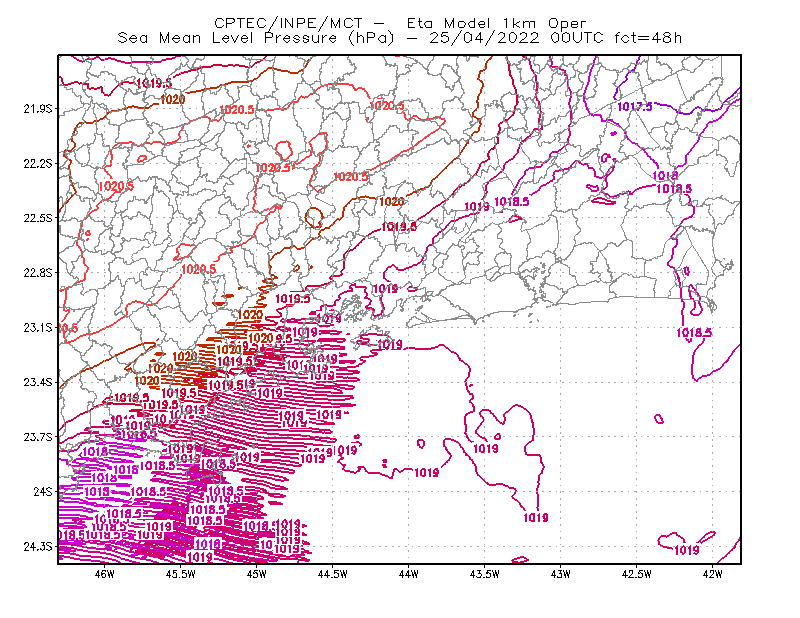Click the 46W longitude axis label
800x618 pixels.
click(105, 574)
